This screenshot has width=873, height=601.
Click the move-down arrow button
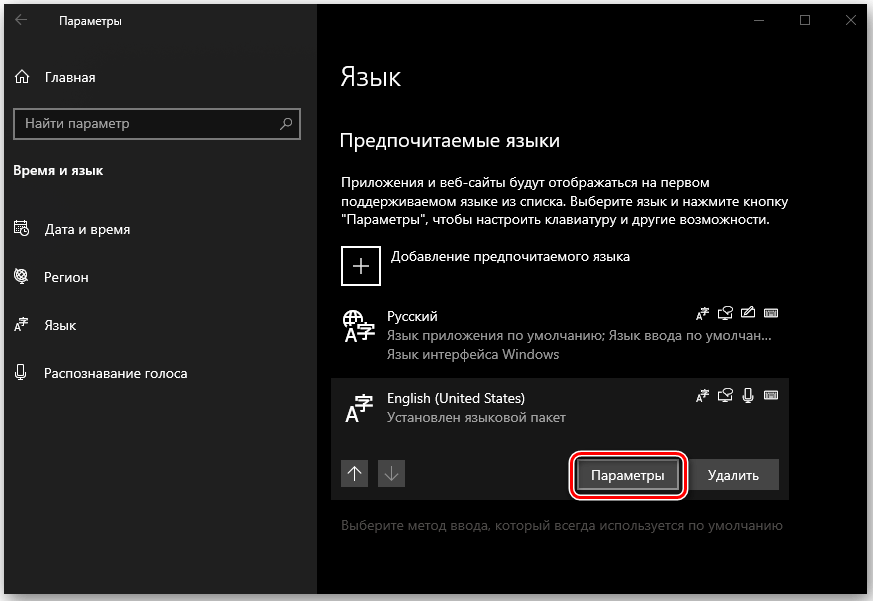coord(391,473)
